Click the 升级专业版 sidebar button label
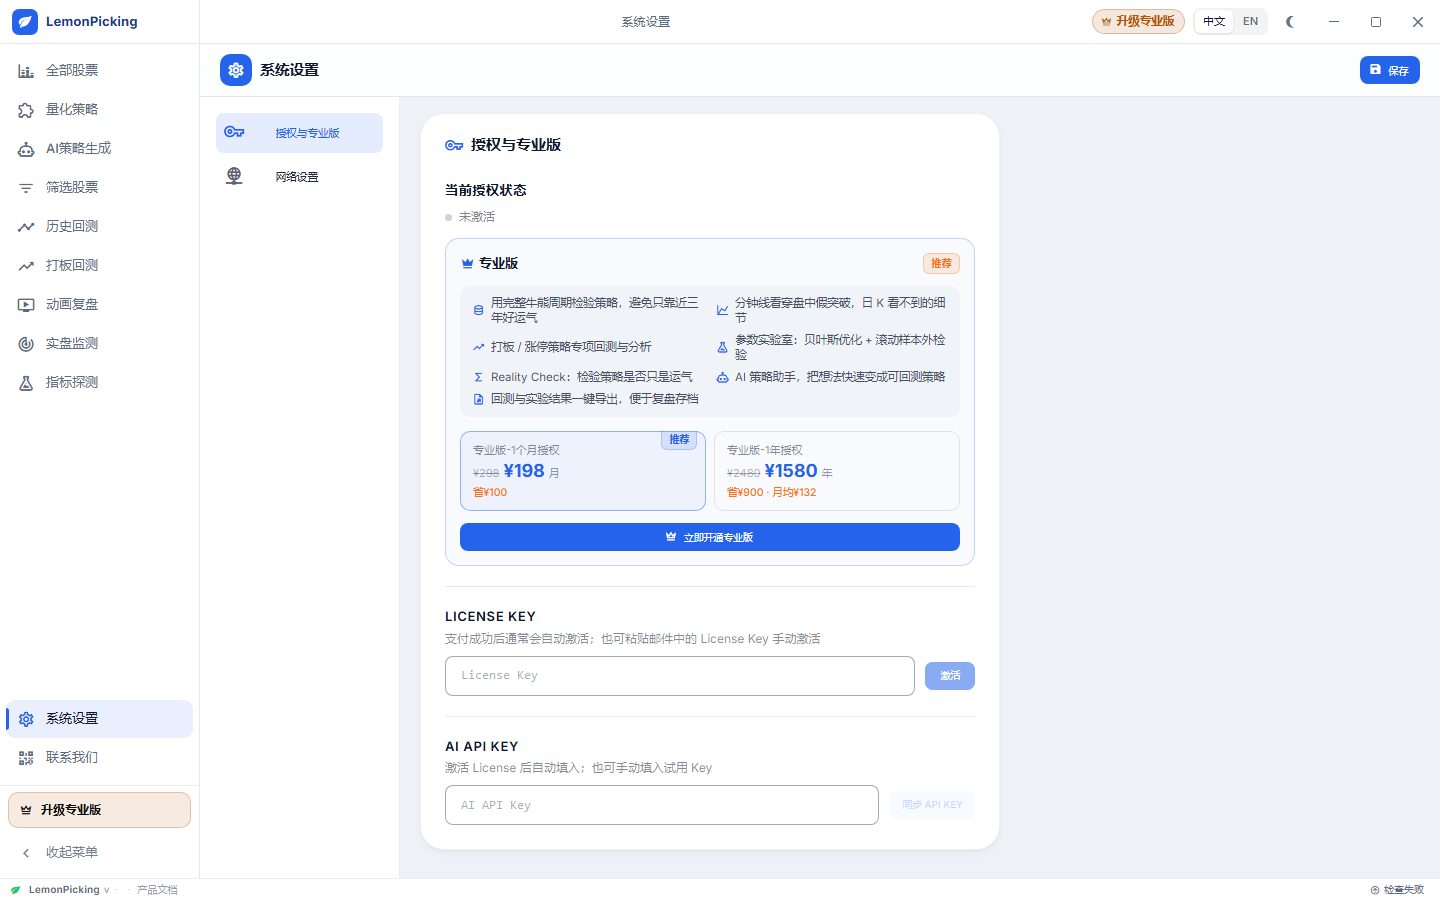1440x900 pixels. (x=71, y=810)
